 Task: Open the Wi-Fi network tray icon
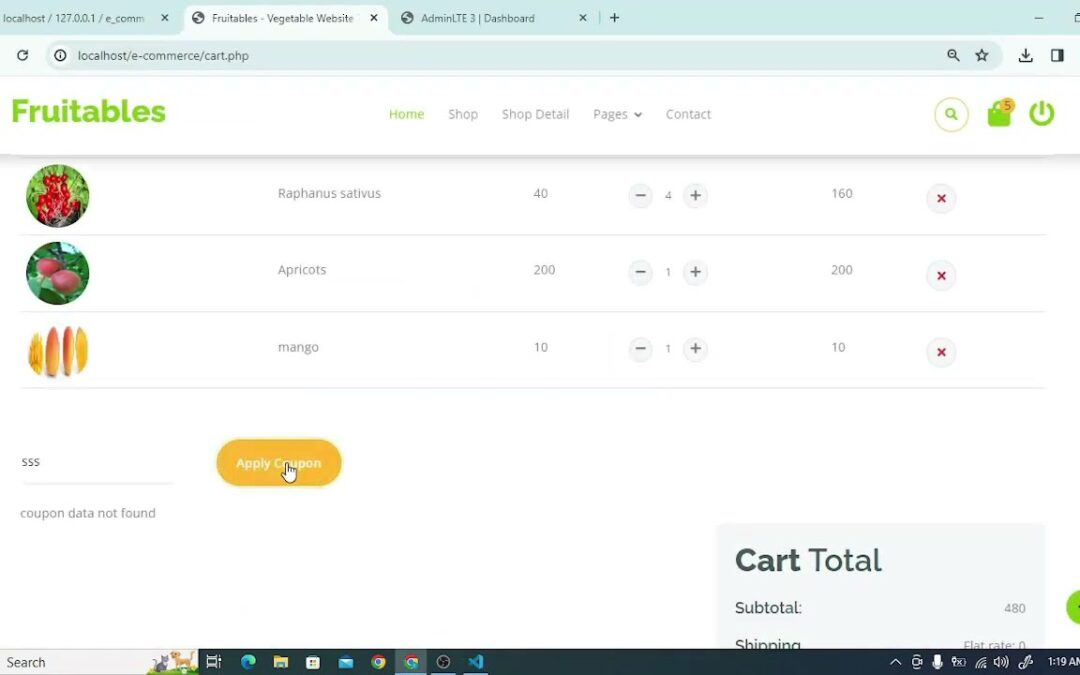tap(980, 663)
